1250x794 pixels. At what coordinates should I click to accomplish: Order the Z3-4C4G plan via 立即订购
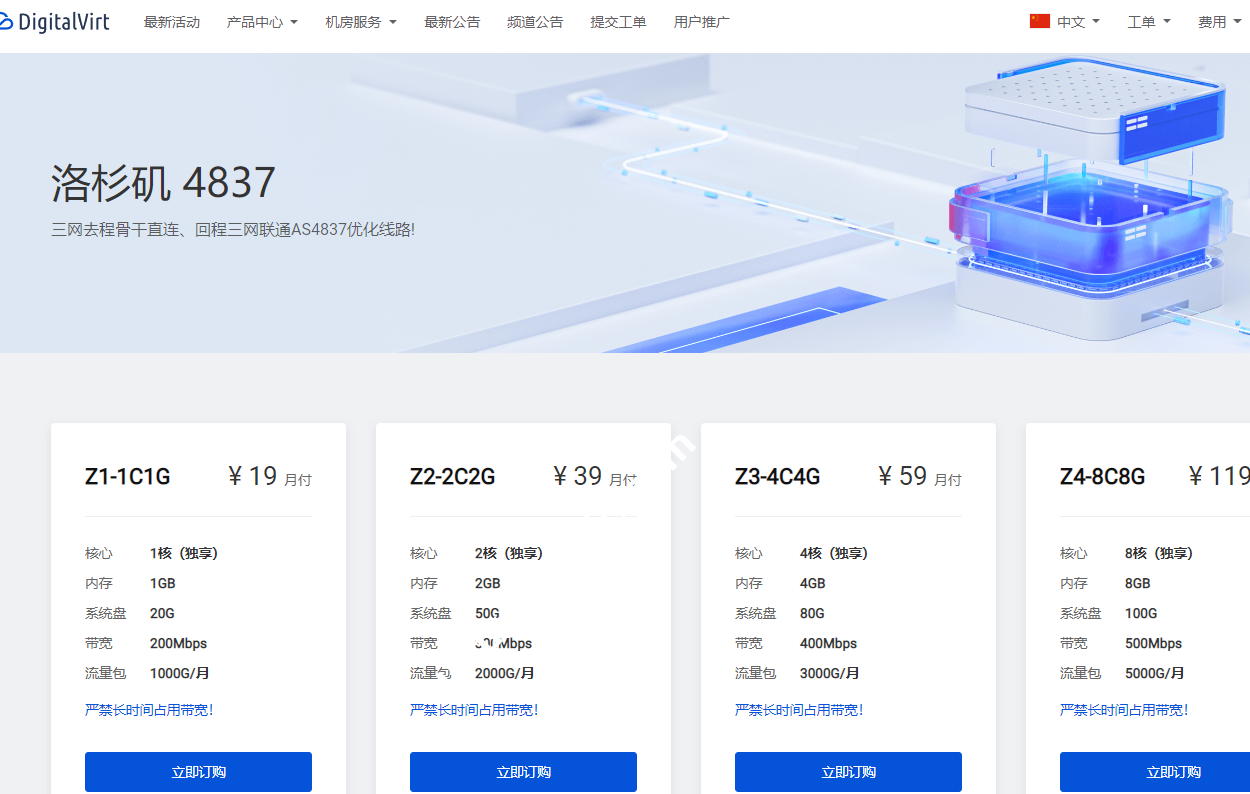[x=848, y=771]
